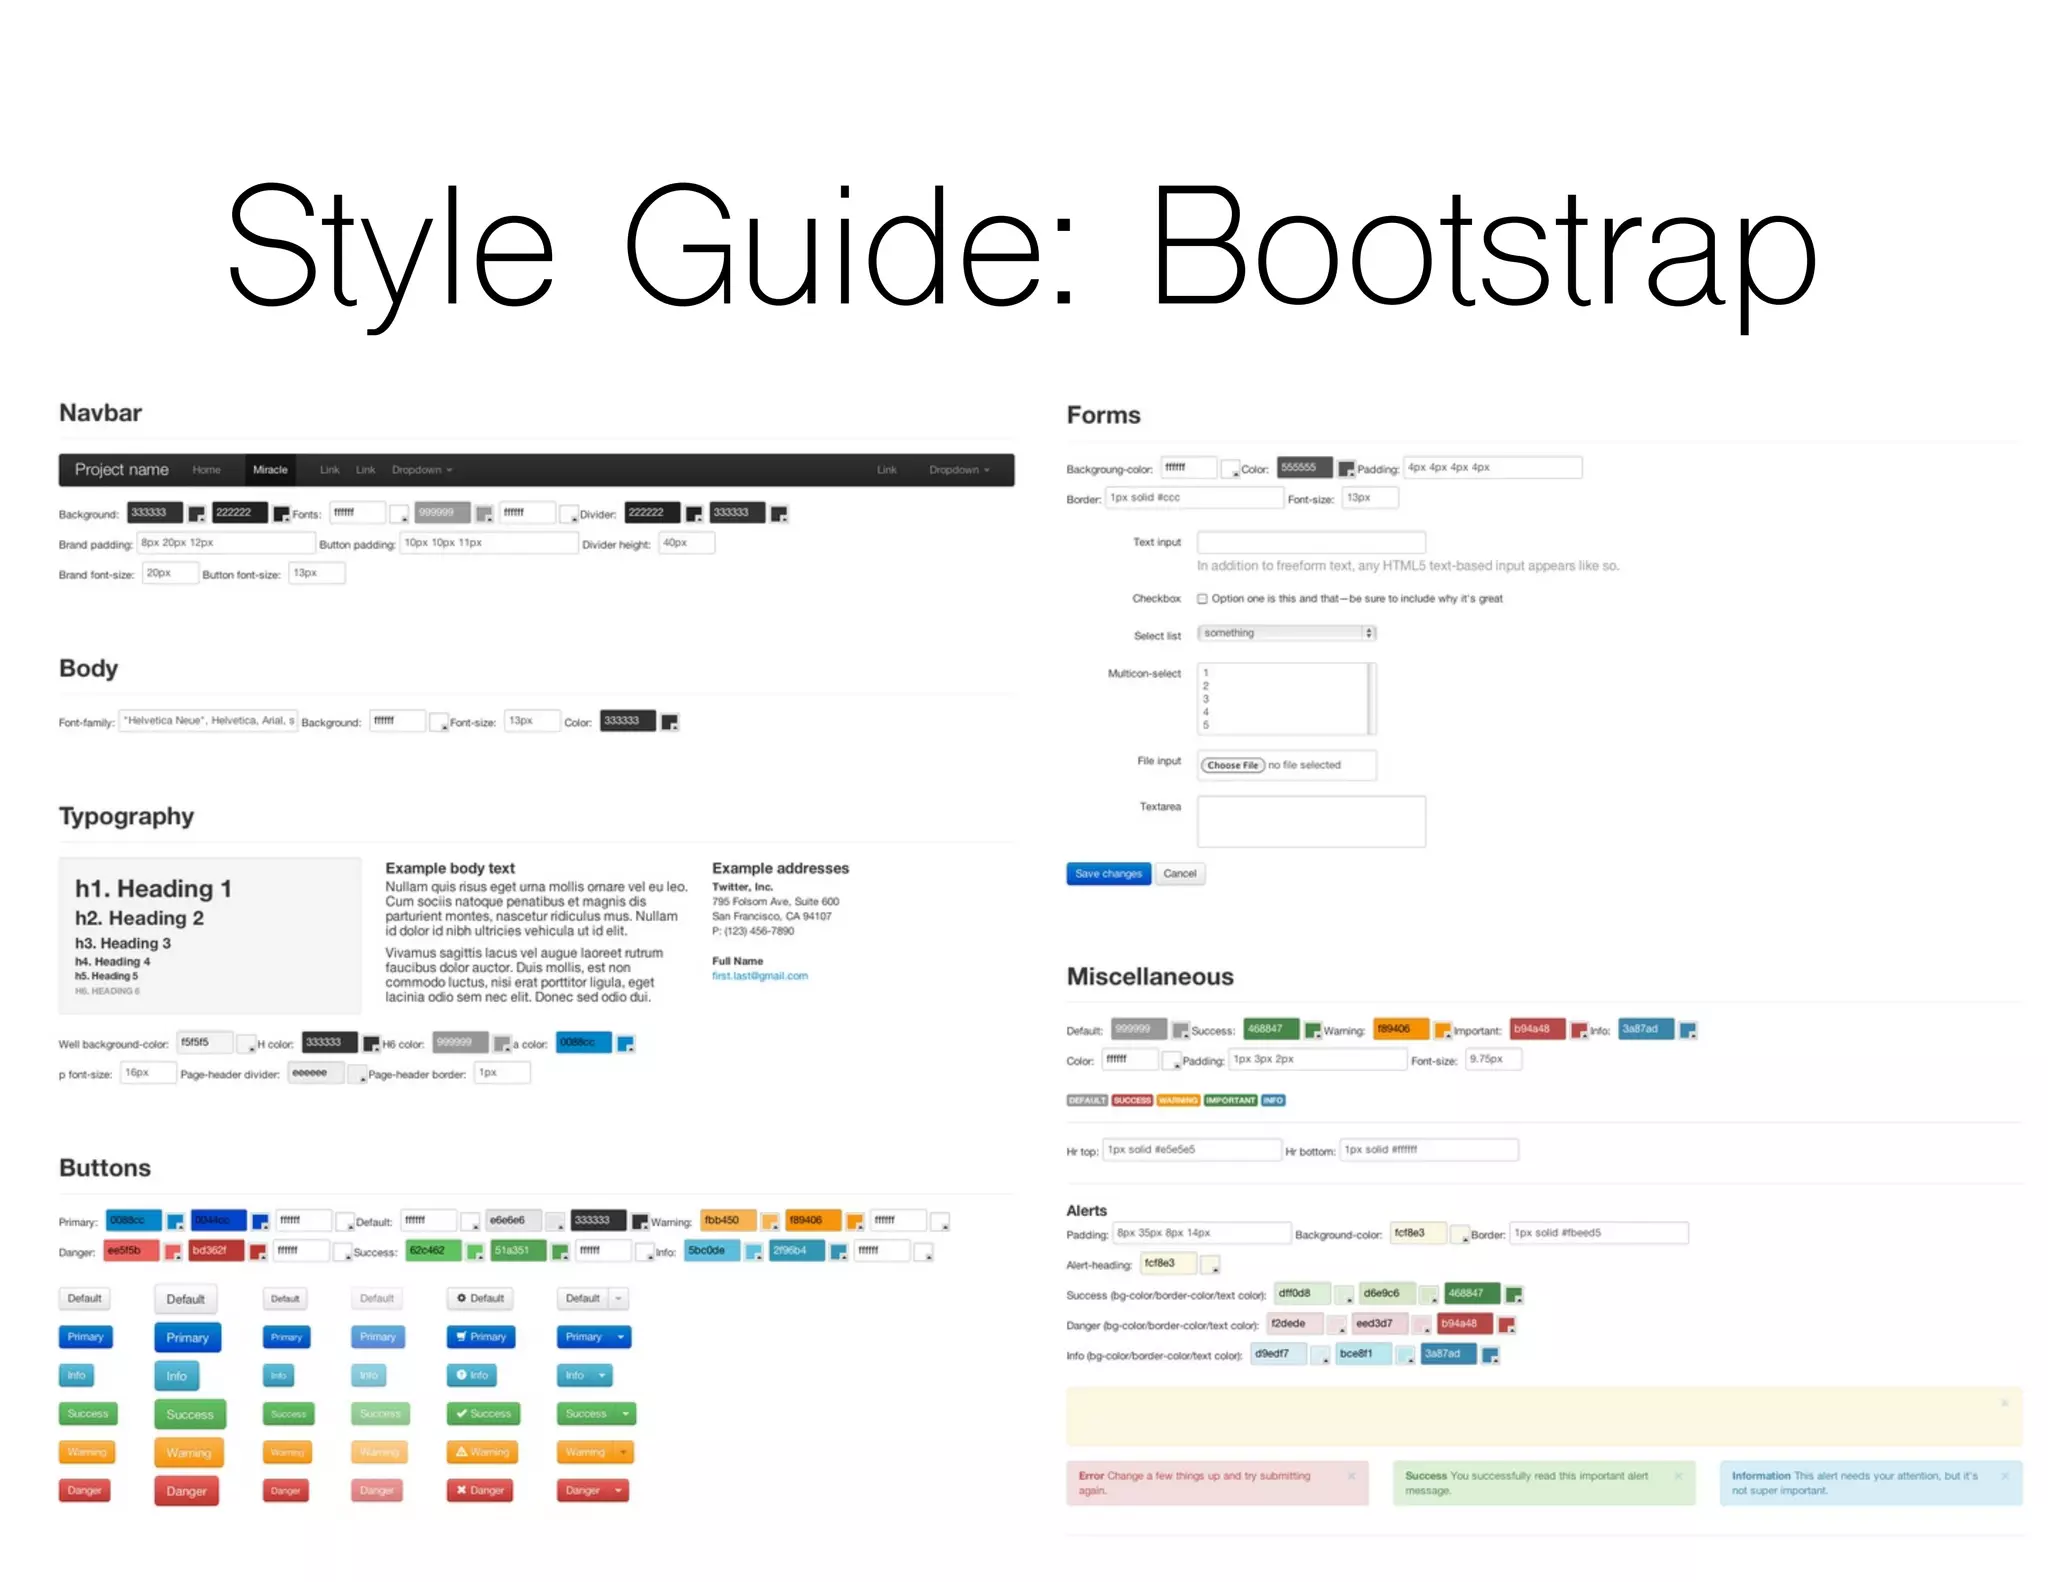Open caret on the Warning split button
Image resolution: width=2048 pixels, height=1582 pixels.
tap(623, 1452)
